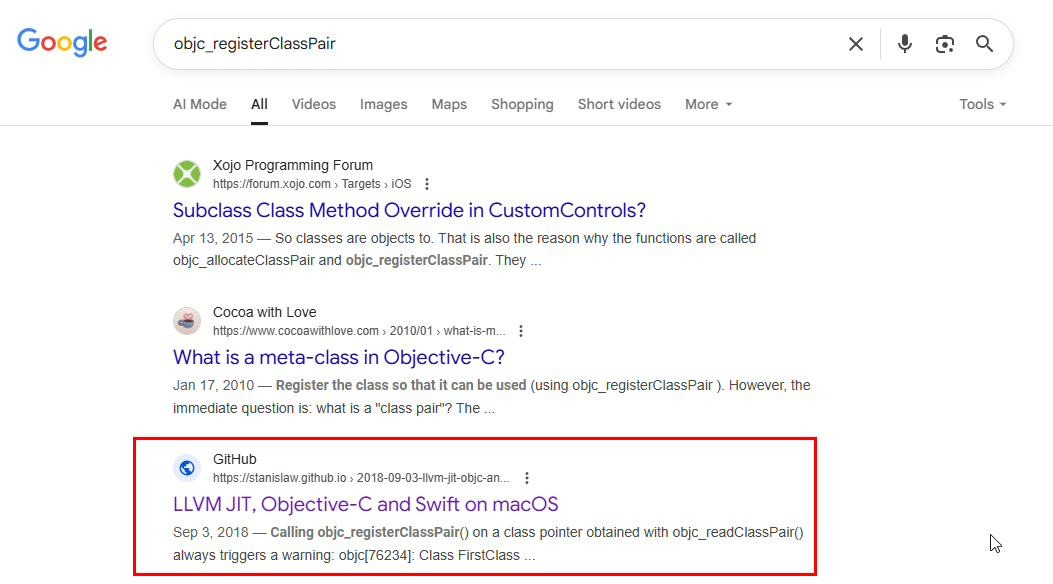Image resolution: width=1053 pixels, height=584 pixels.
Task: Click the Google logo
Action: click(62, 42)
